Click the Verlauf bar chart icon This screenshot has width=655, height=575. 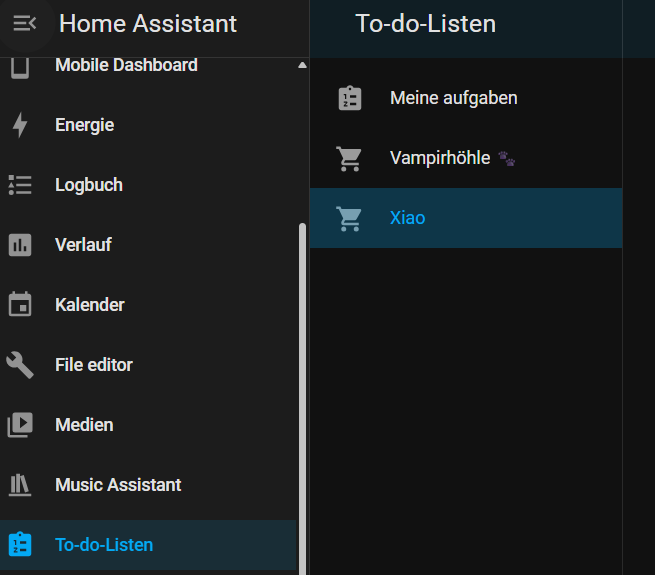(x=20, y=245)
